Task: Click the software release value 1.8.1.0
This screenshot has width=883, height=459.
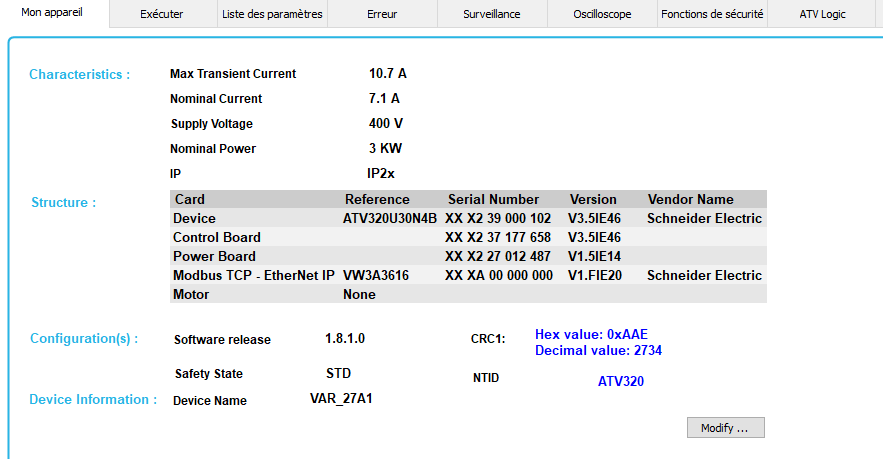Action: 345,338
